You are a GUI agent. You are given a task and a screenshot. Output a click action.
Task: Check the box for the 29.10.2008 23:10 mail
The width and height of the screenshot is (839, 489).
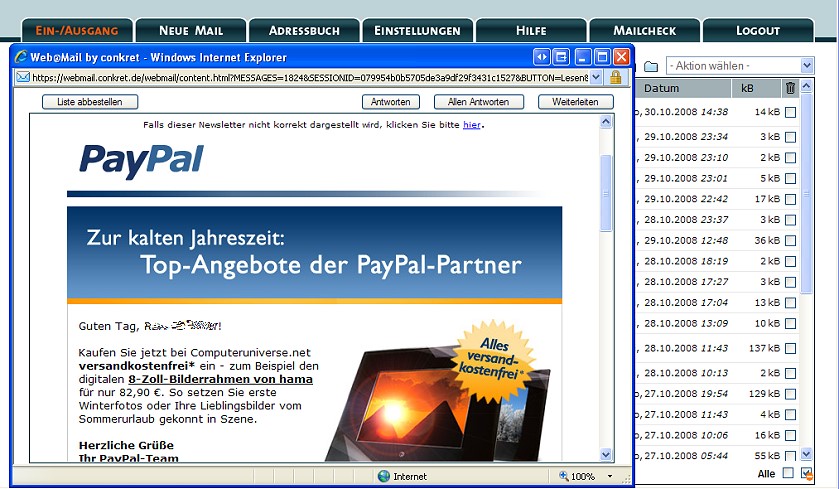[790, 158]
